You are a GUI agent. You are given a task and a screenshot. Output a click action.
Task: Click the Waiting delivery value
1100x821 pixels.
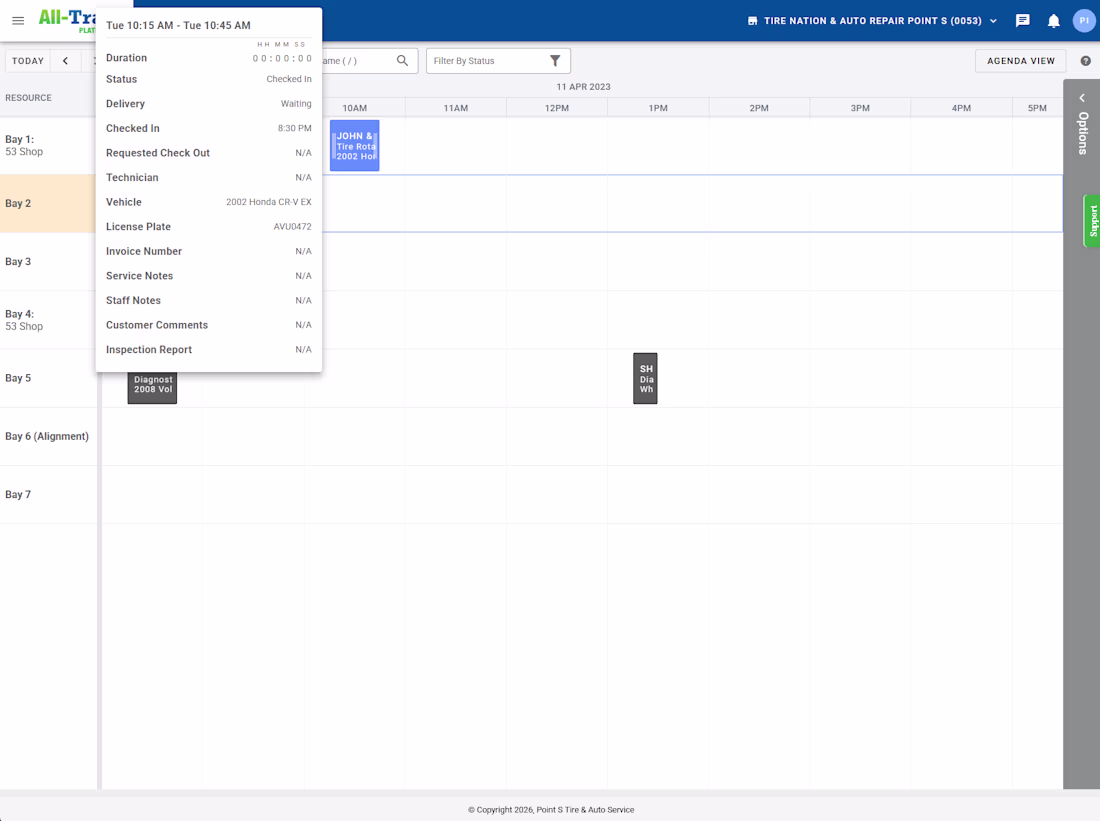[x=296, y=104]
